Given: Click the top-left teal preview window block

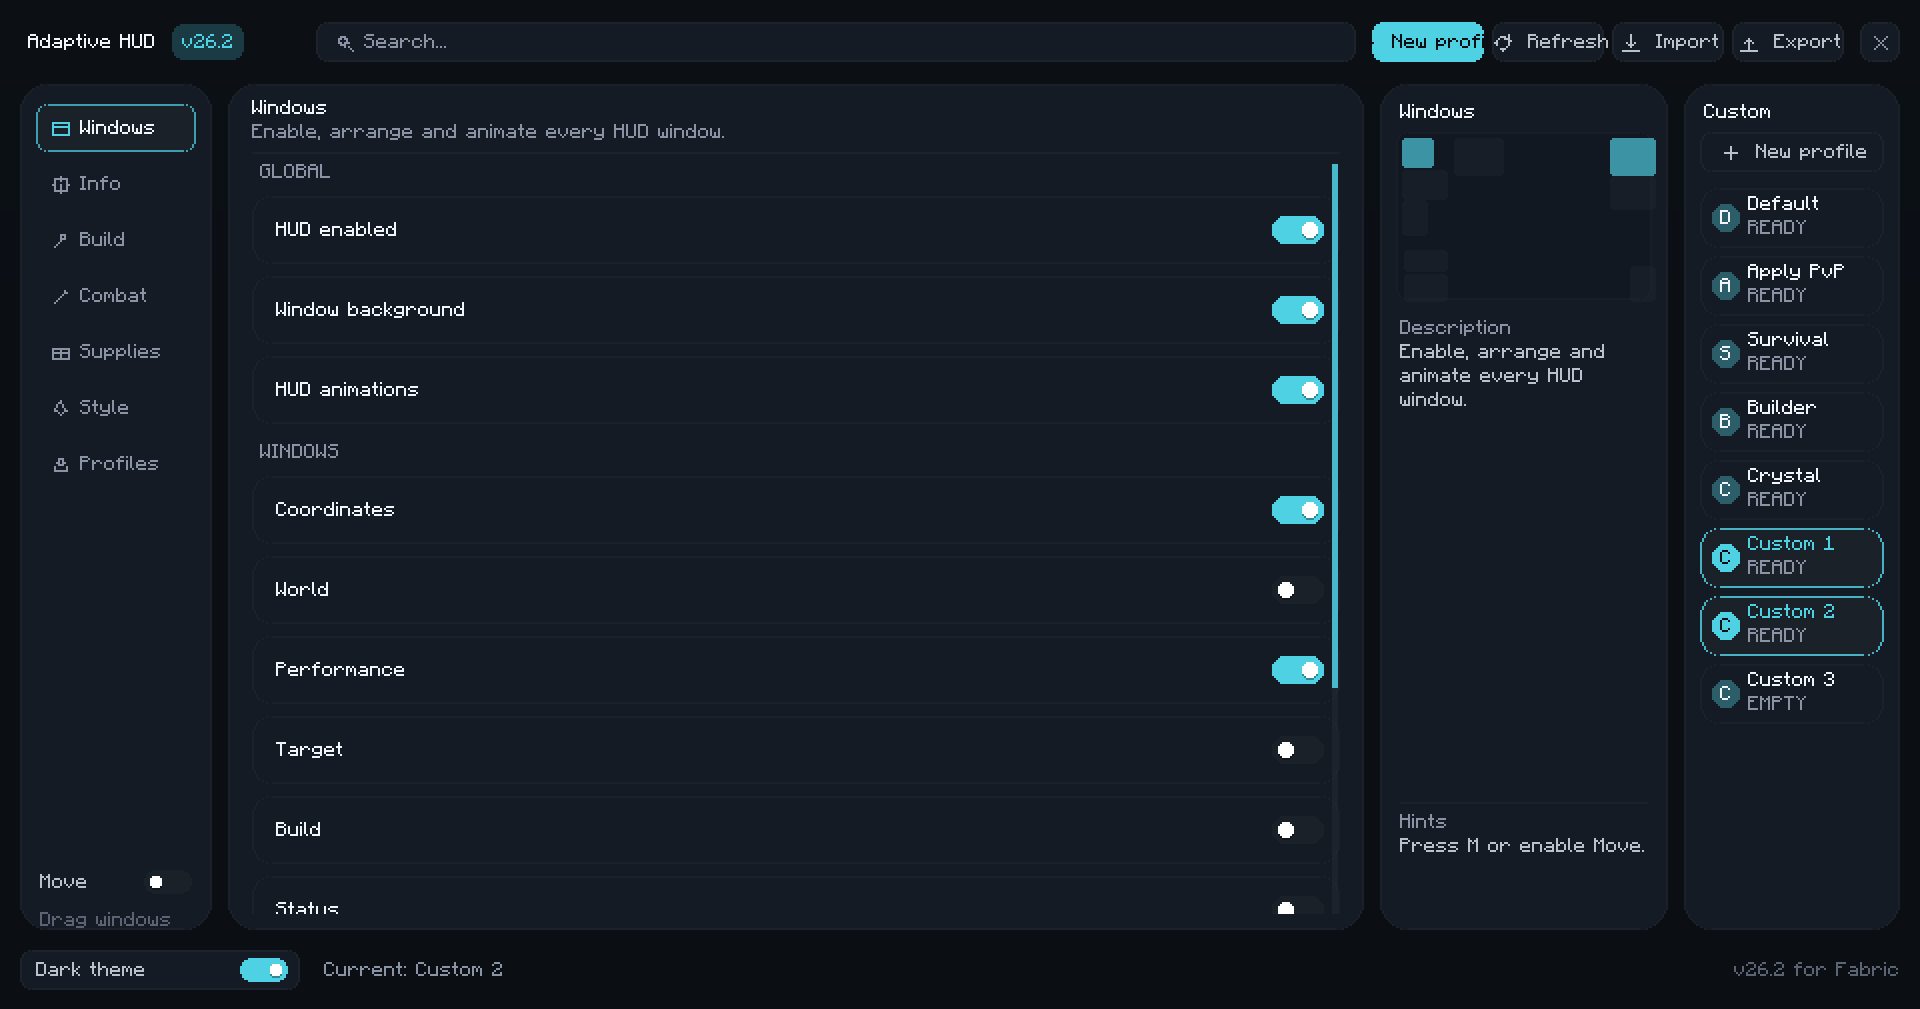Looking at the screenshot, I should pyautogui.click(x=1418, y=153).
